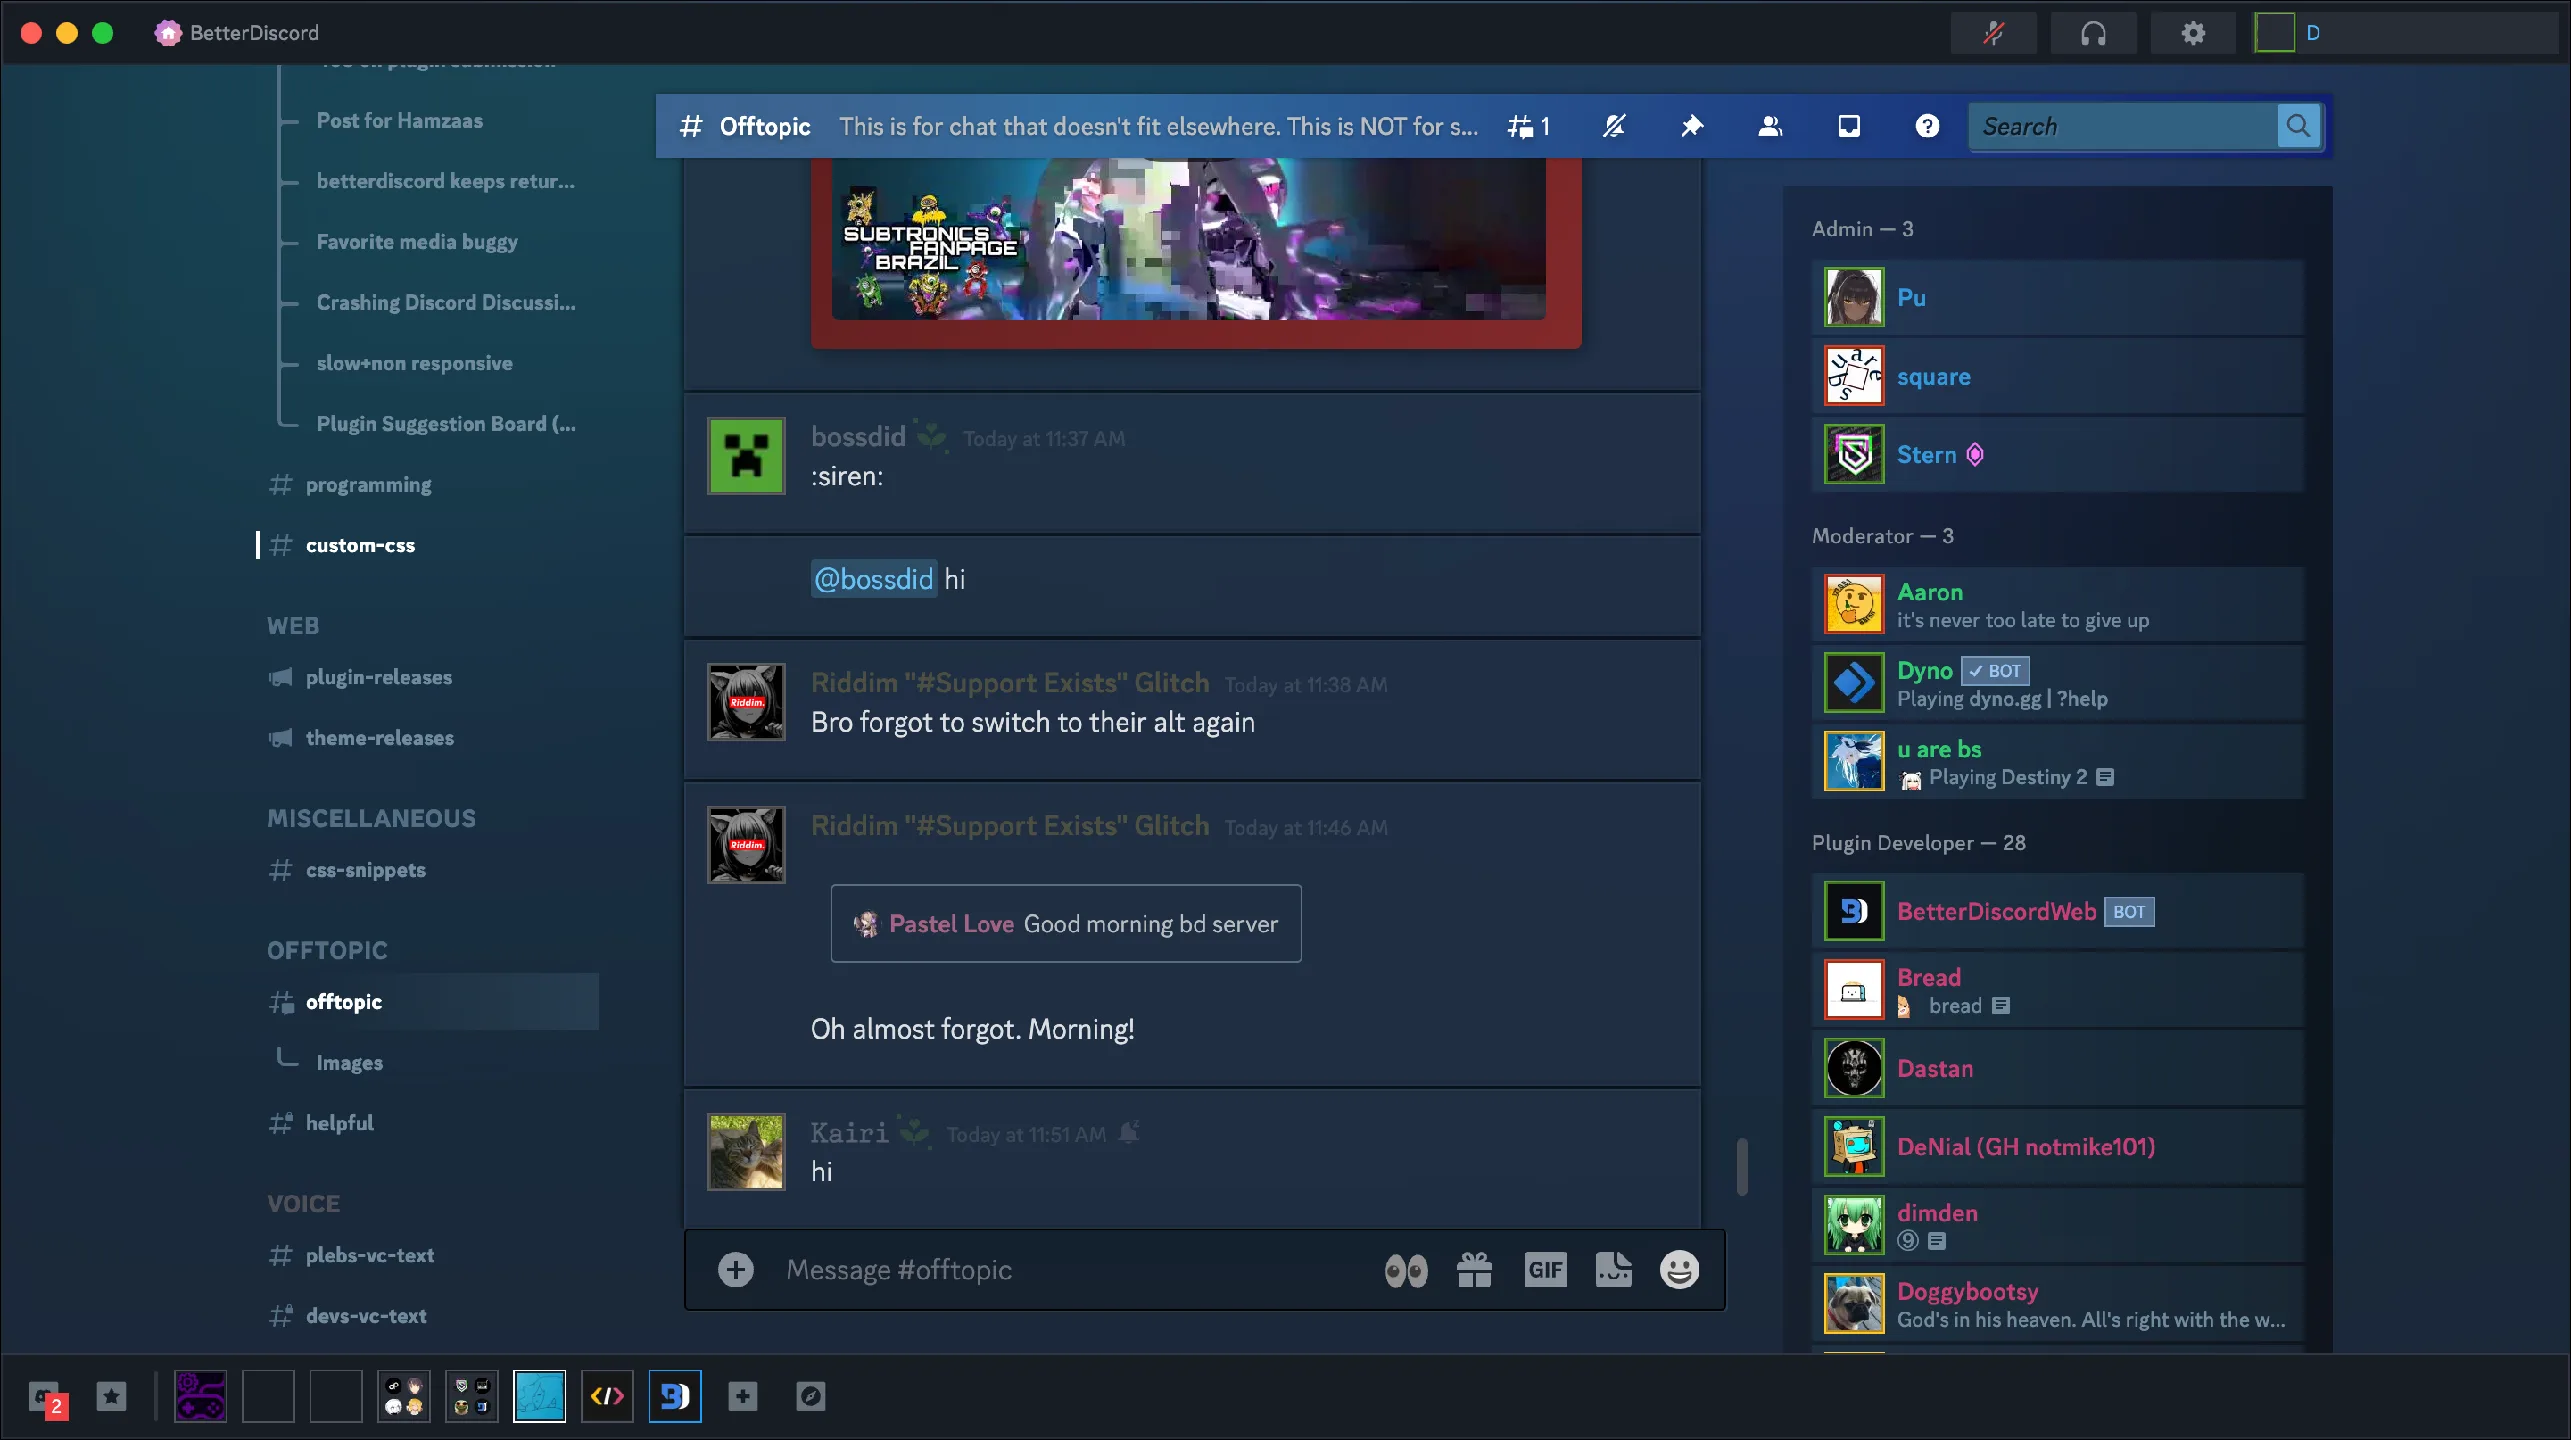
Task: Collapse the WEB category
Action: (x=293, y=626)
